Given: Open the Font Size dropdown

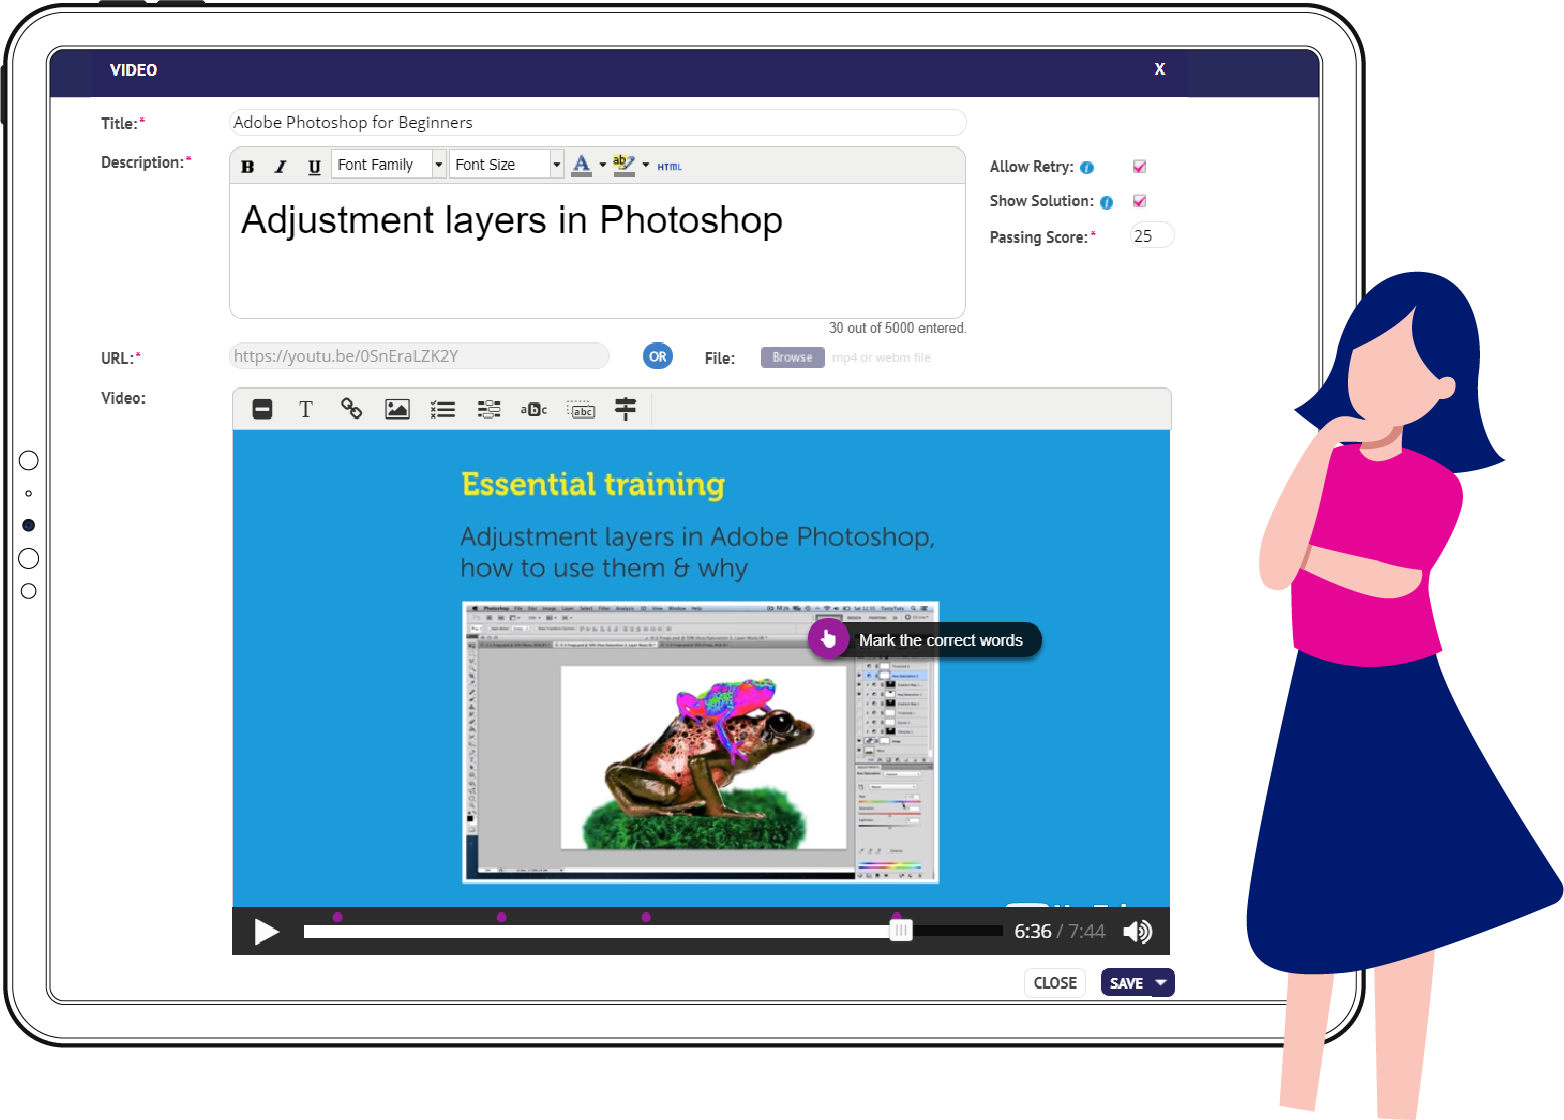Looking at the screenshot, I should pos(507,164).
